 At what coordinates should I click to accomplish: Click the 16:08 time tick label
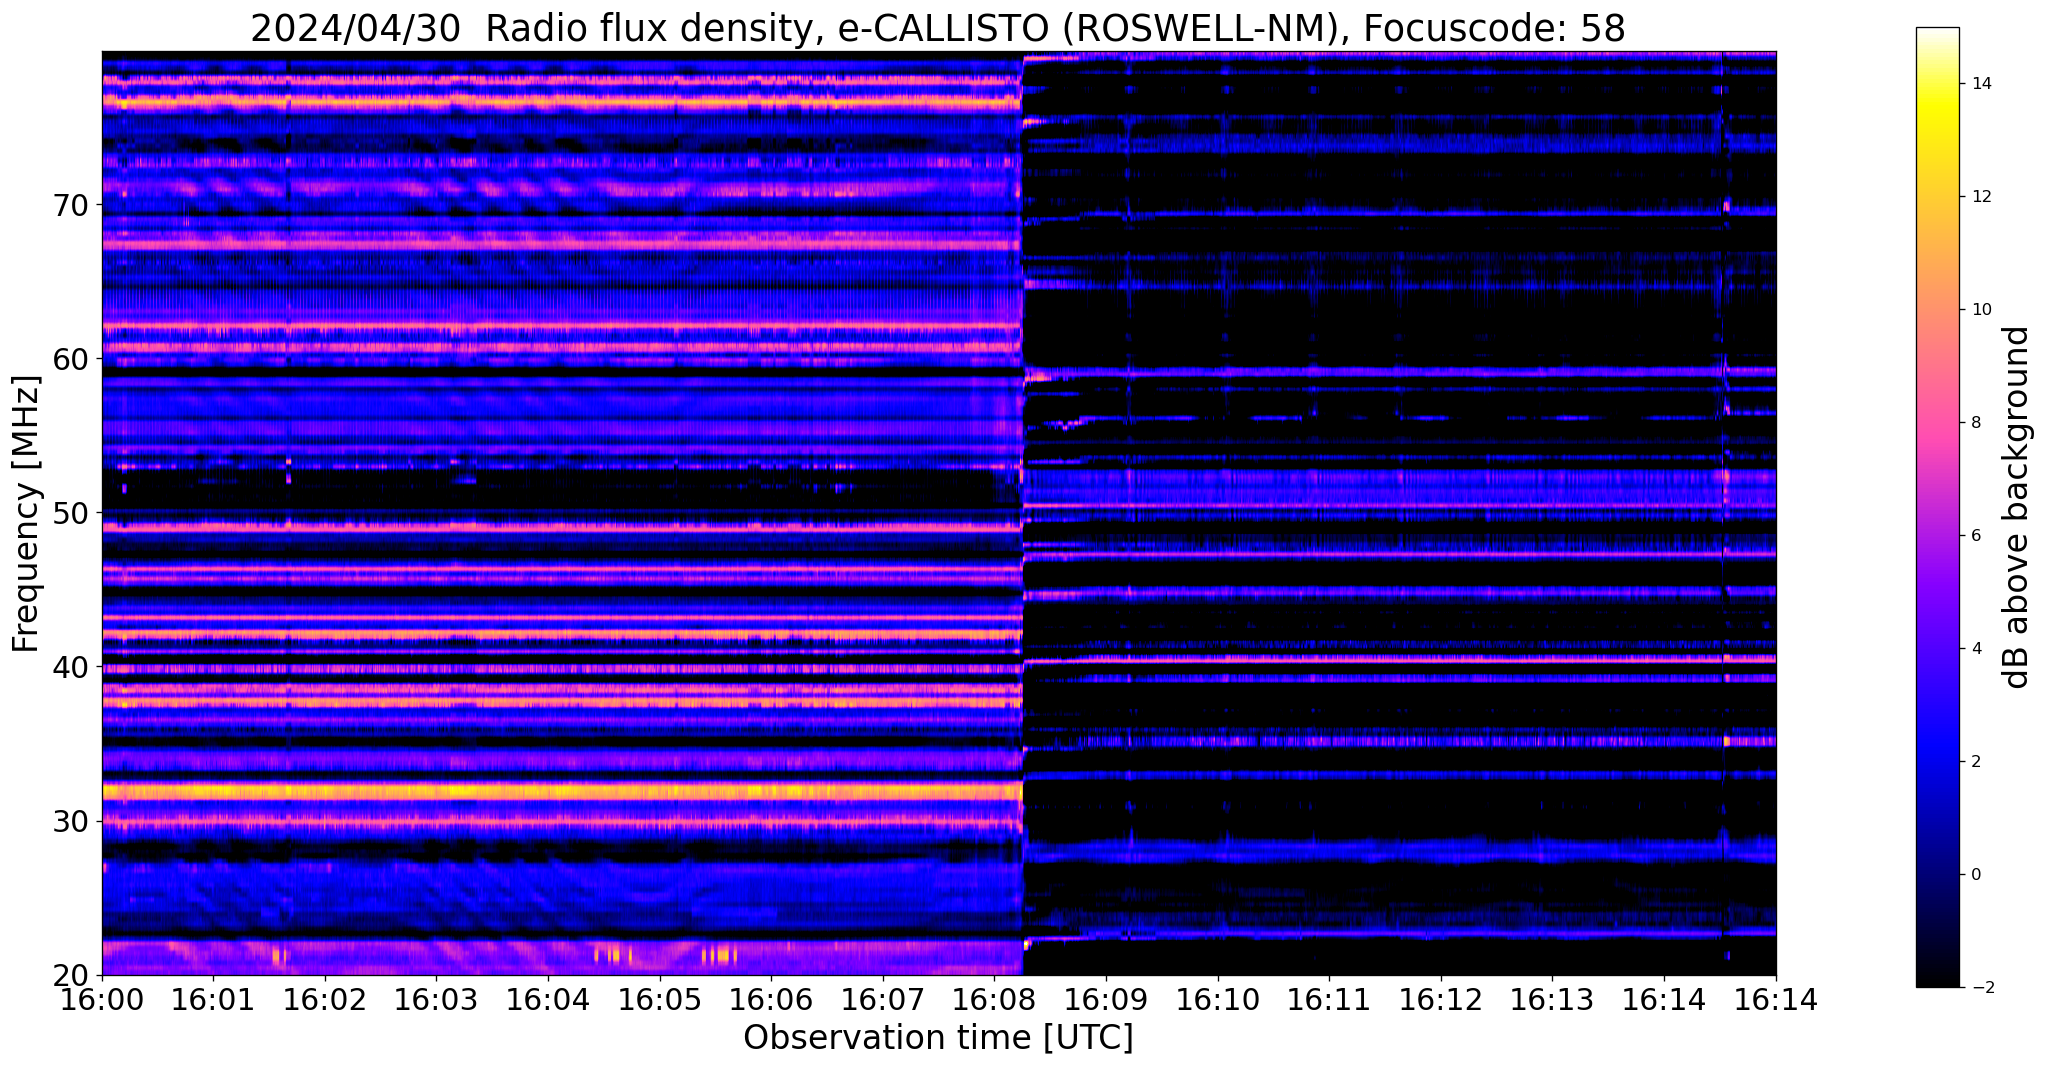point(994,999)
